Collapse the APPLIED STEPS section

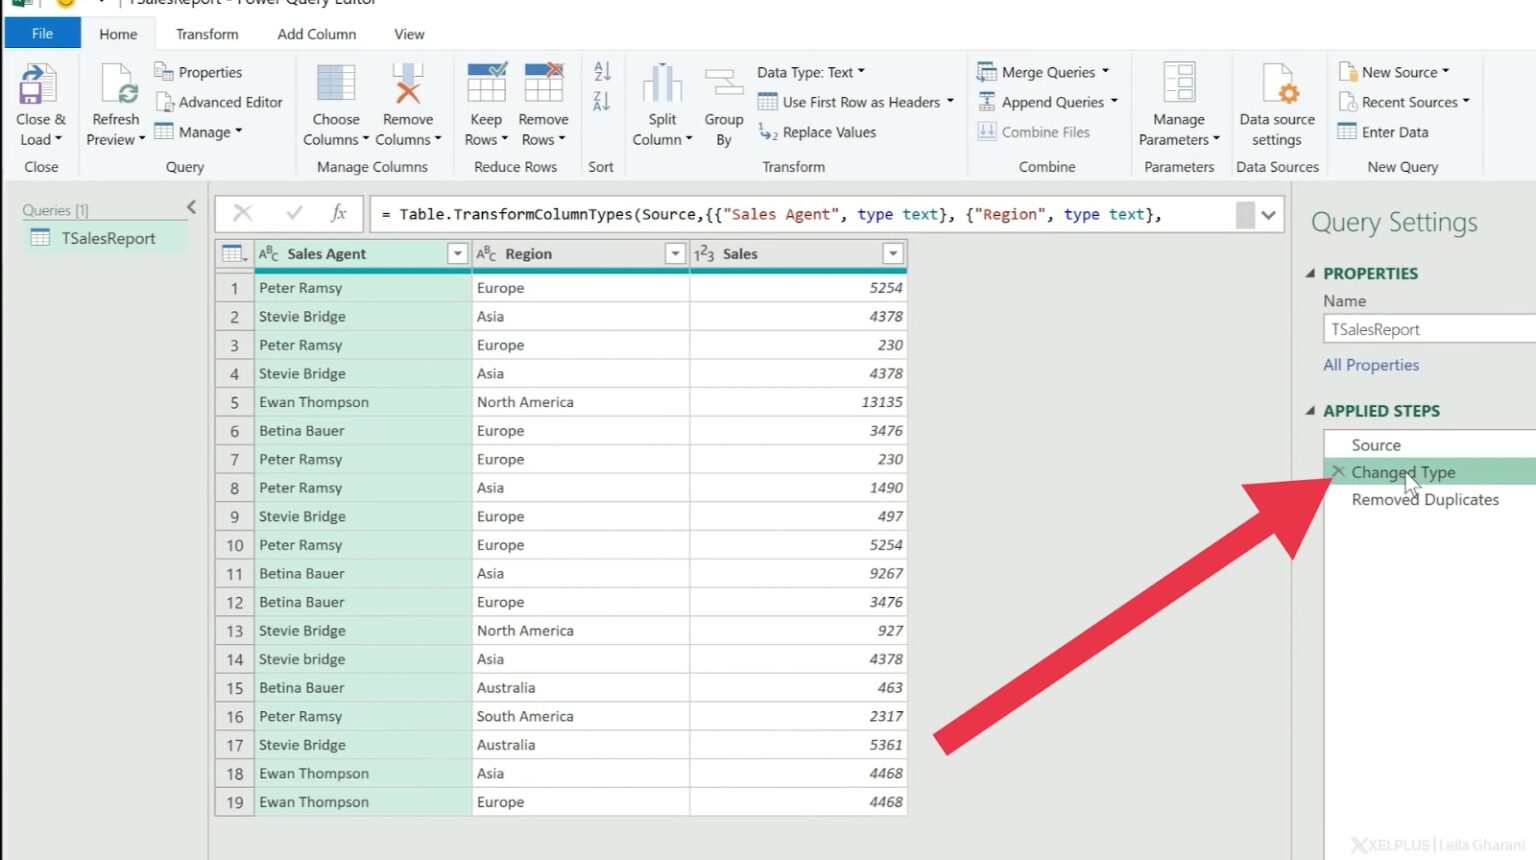1310,411
